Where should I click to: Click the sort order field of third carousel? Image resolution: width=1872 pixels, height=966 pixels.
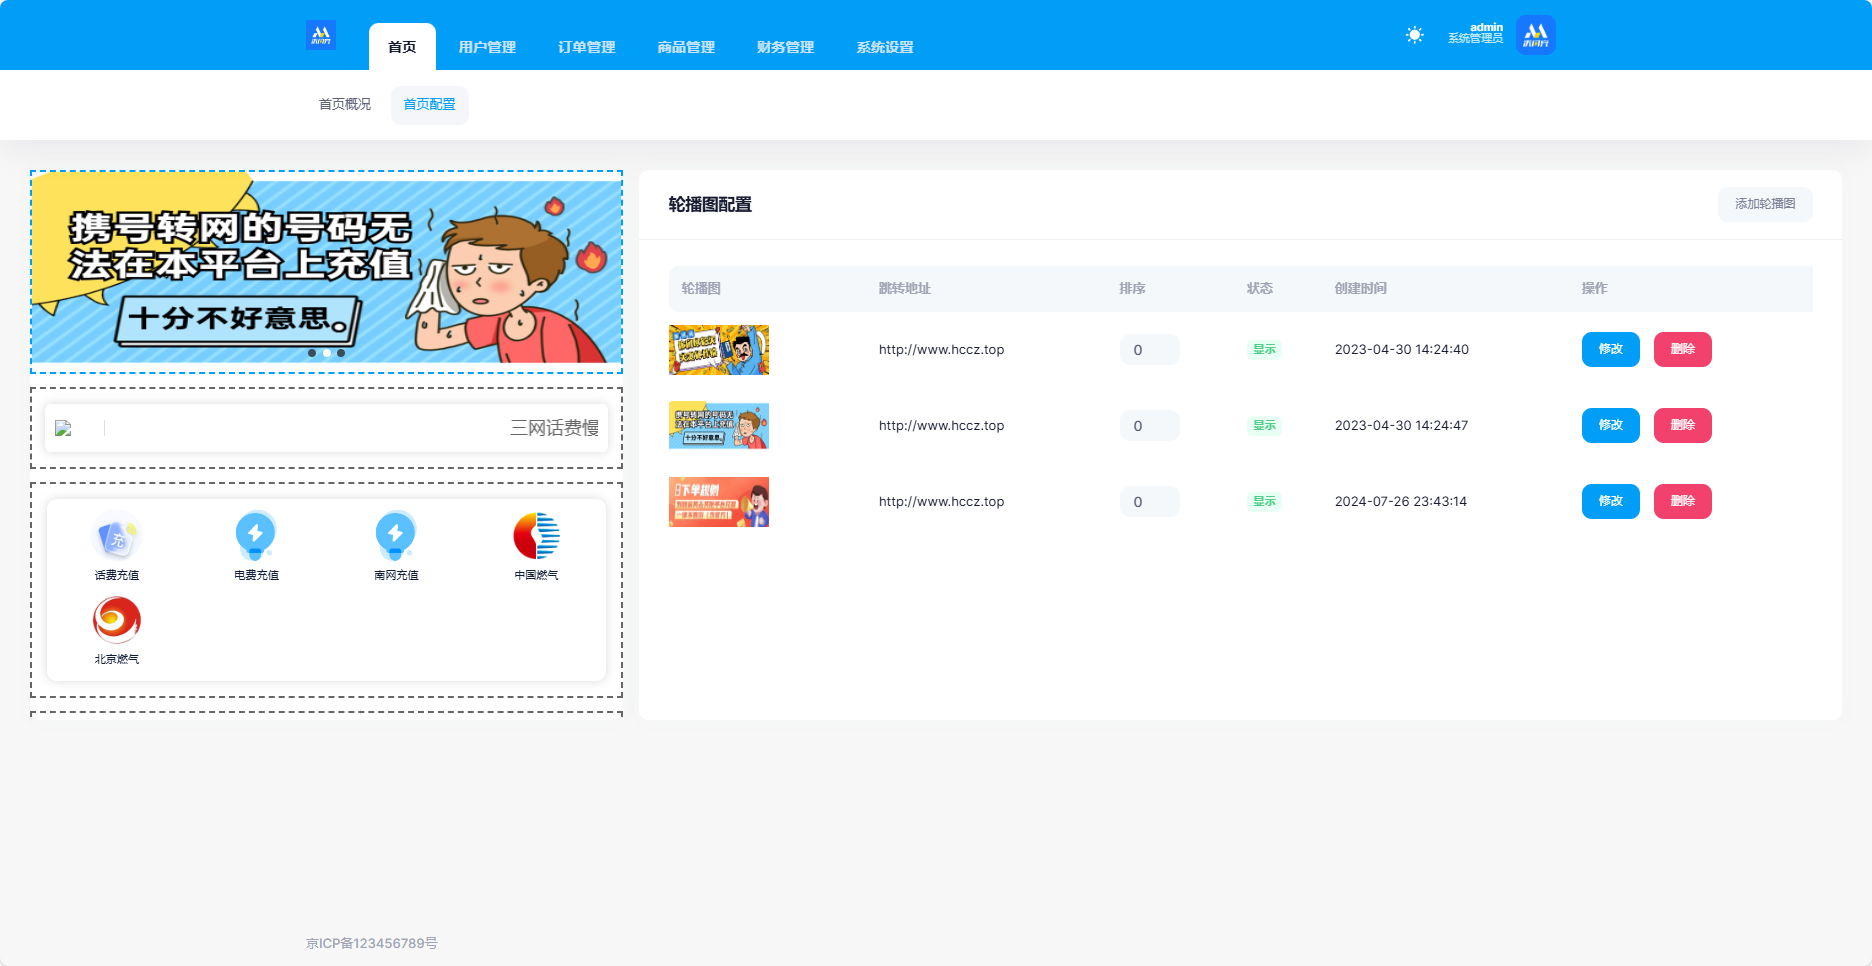pos(1149,502)
